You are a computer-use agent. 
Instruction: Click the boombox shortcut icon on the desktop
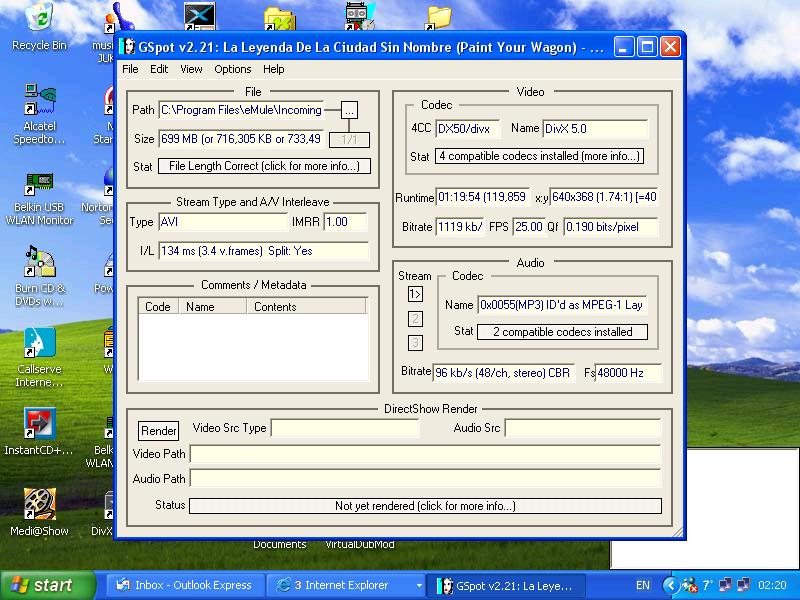pyautogui.click(x=360, y=15)
